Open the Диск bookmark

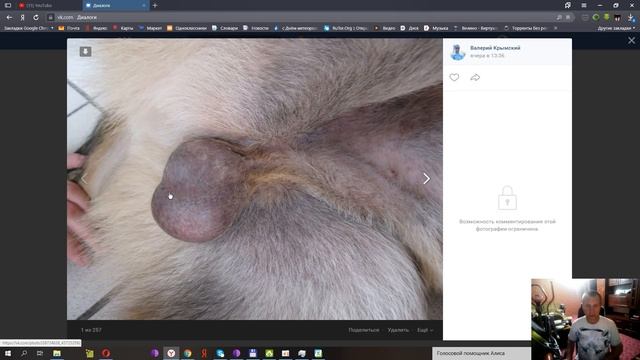click(409, 28)
